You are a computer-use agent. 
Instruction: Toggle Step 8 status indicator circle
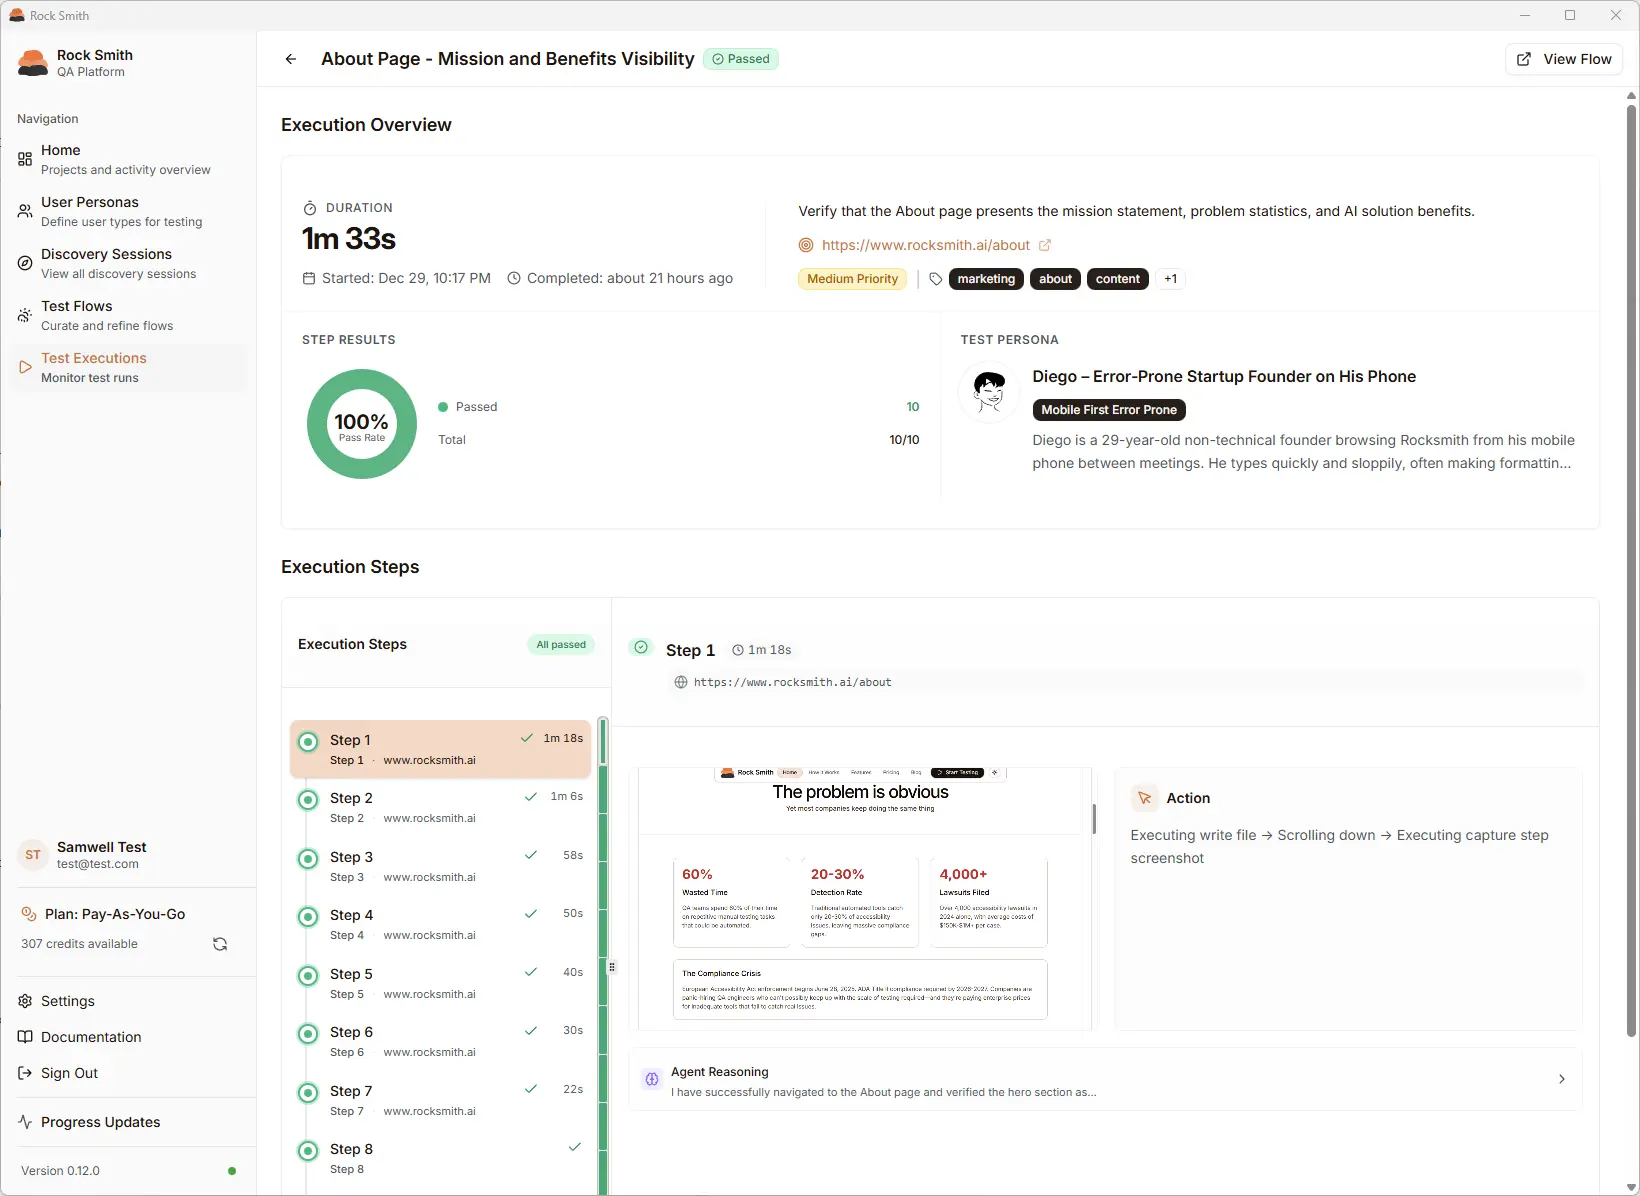point(307,1151)
